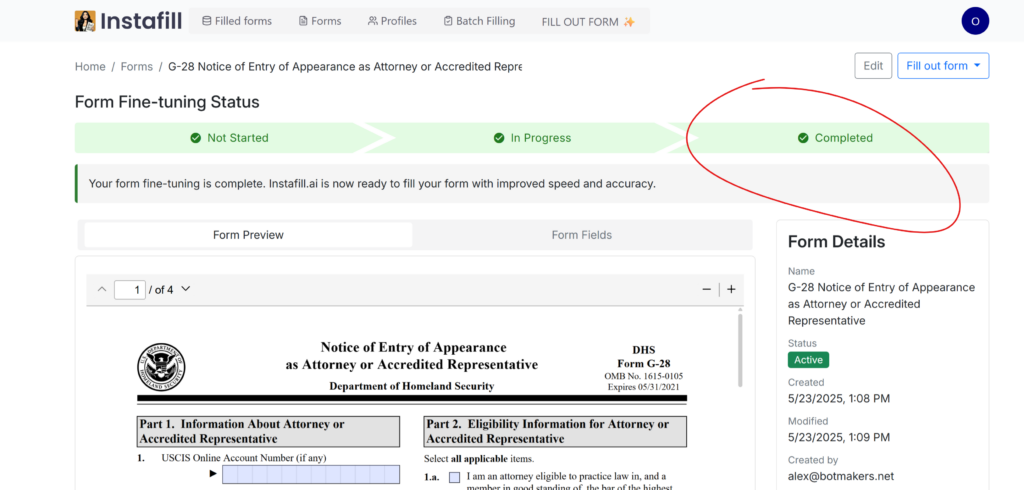Click the Filled forms database icon
Viewport: 1024px width, 490px height.
[206, 21]
